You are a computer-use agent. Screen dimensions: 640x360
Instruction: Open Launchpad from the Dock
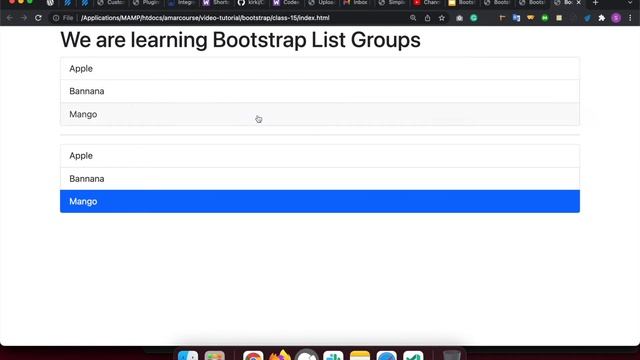[x=215, y=356]
